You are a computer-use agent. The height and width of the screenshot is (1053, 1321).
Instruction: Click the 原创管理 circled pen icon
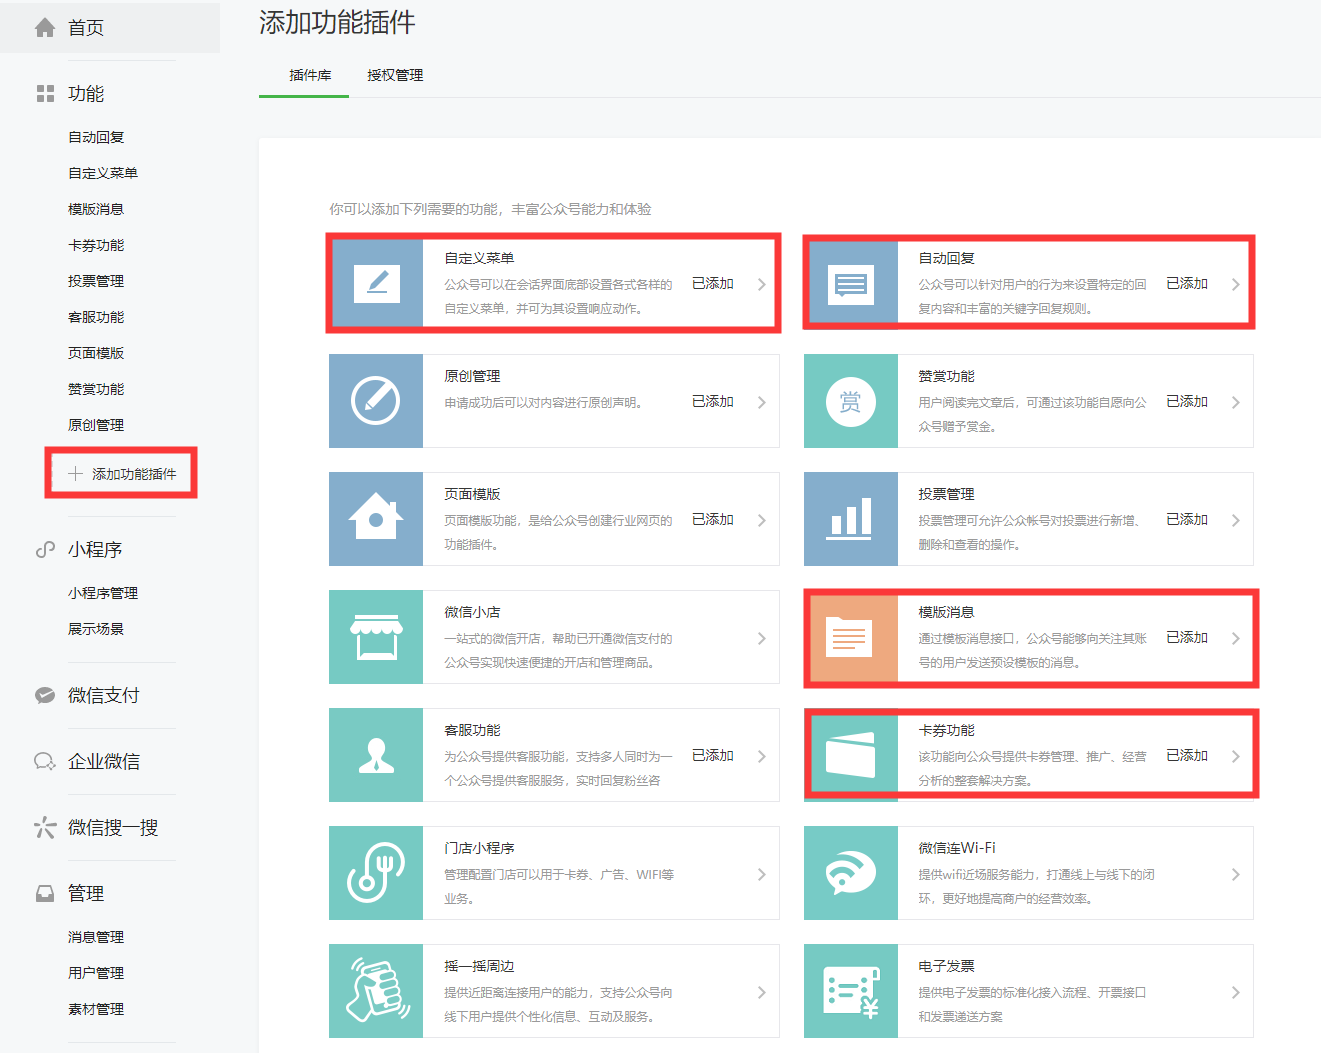pyautogui.click(x=376, y=401)
